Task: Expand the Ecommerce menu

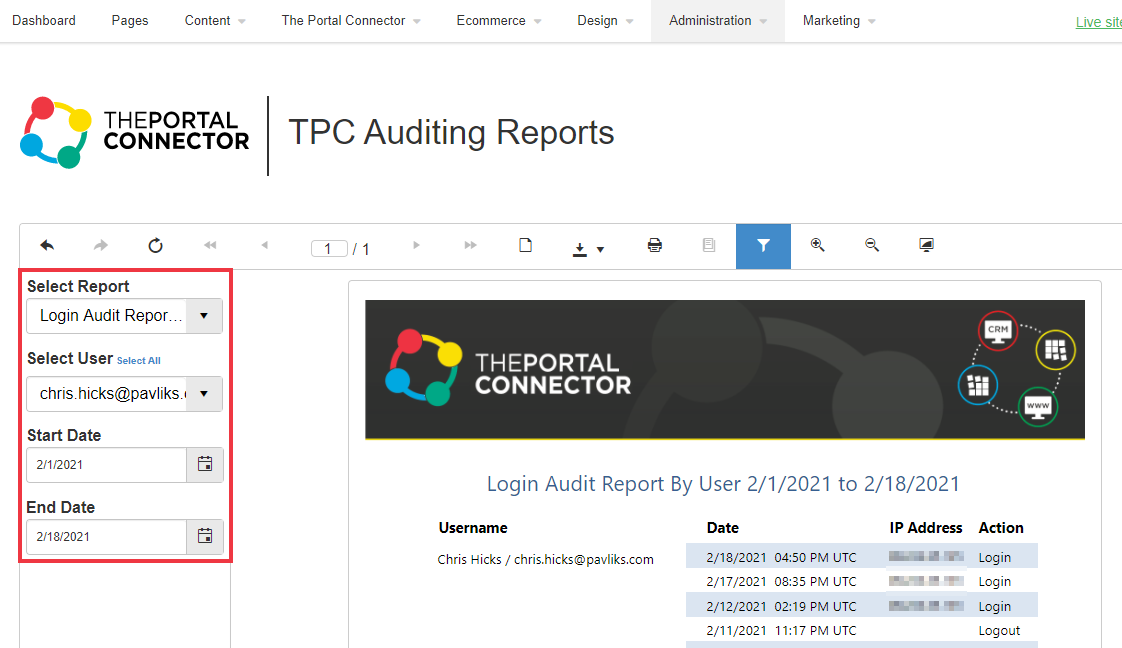Action: pos(499,21)
